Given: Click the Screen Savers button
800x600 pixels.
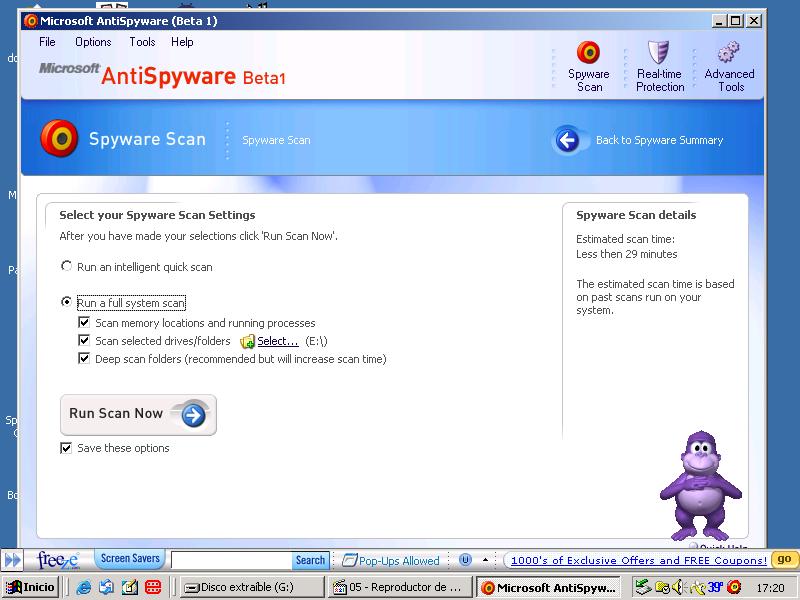Looking at the screenshot, I should pyautogui.click(x=130, y=559).
